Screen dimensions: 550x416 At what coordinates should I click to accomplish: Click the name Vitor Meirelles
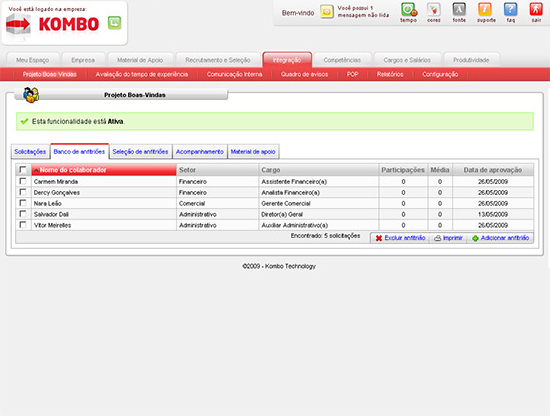[52, 225]
